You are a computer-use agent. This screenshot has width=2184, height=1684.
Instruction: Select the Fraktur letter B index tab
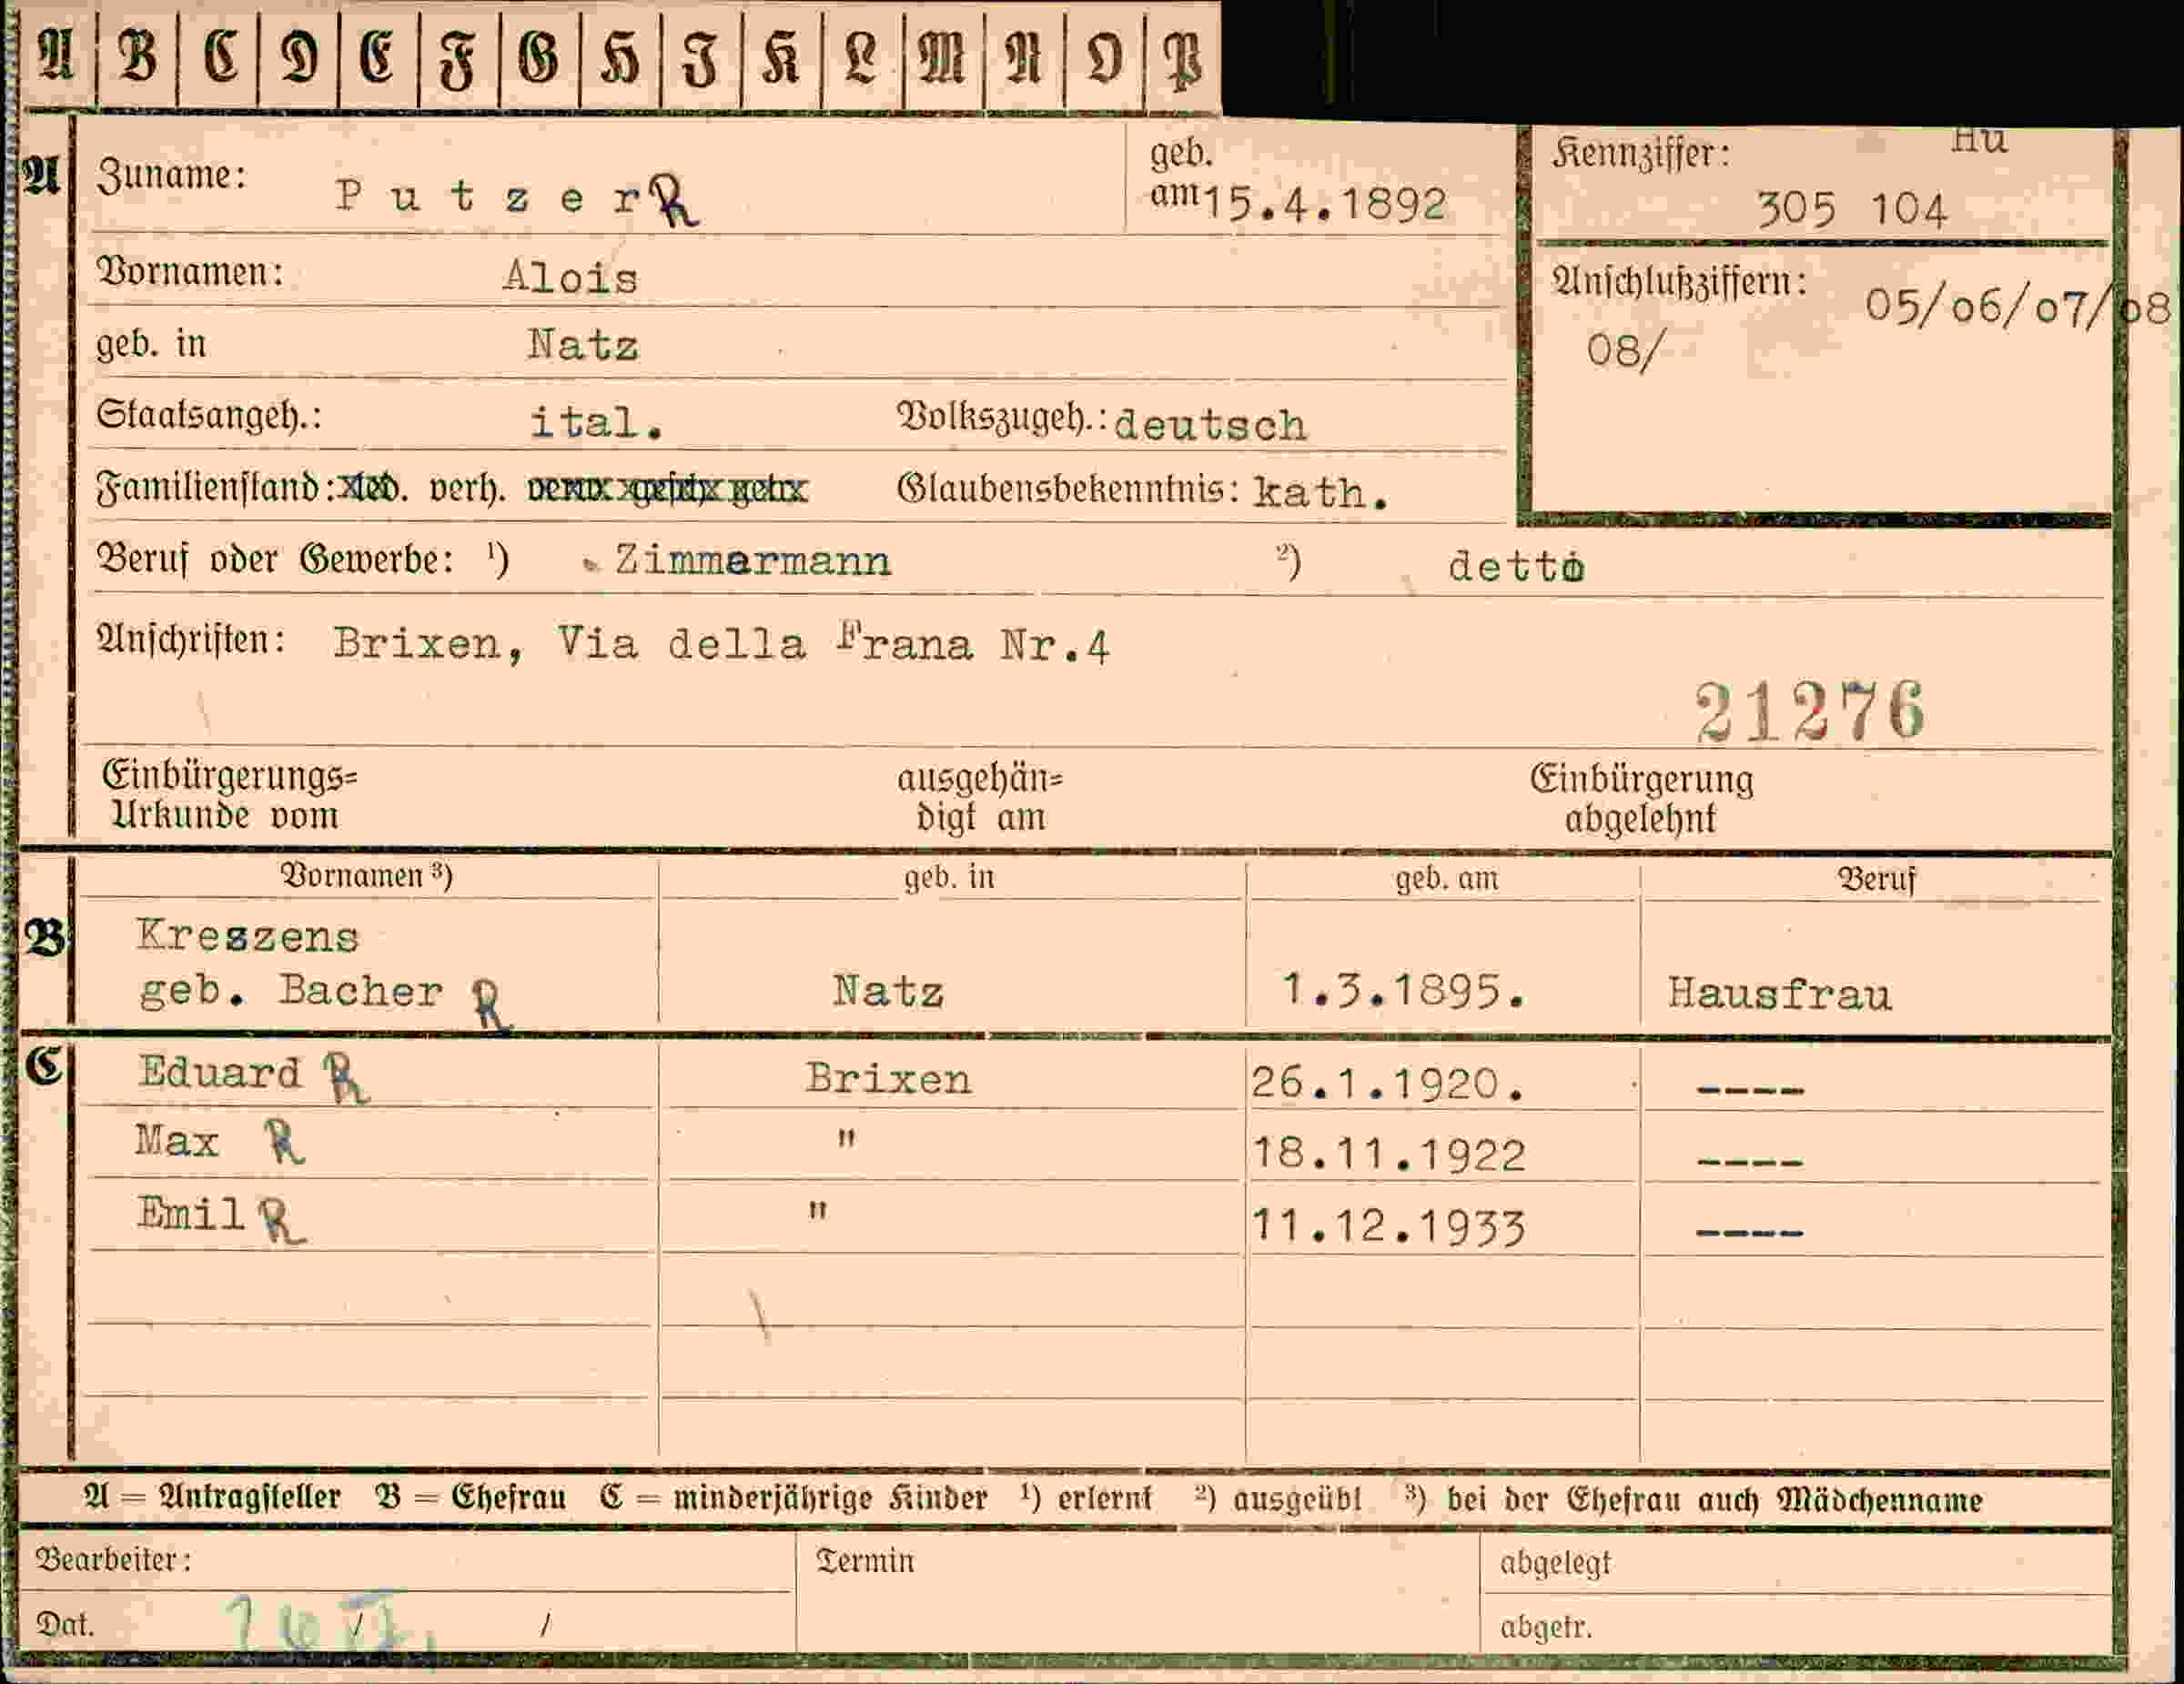[x=137, y=55]
